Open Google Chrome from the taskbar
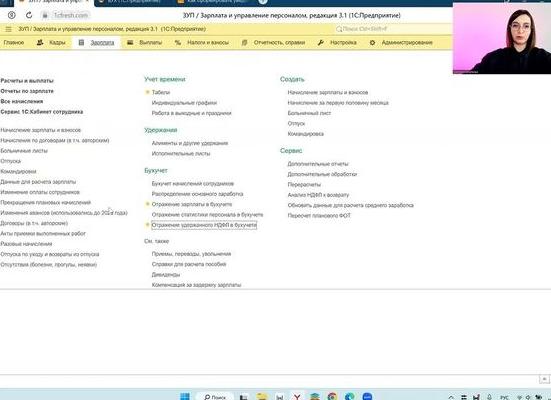 (x=332, y=397)
